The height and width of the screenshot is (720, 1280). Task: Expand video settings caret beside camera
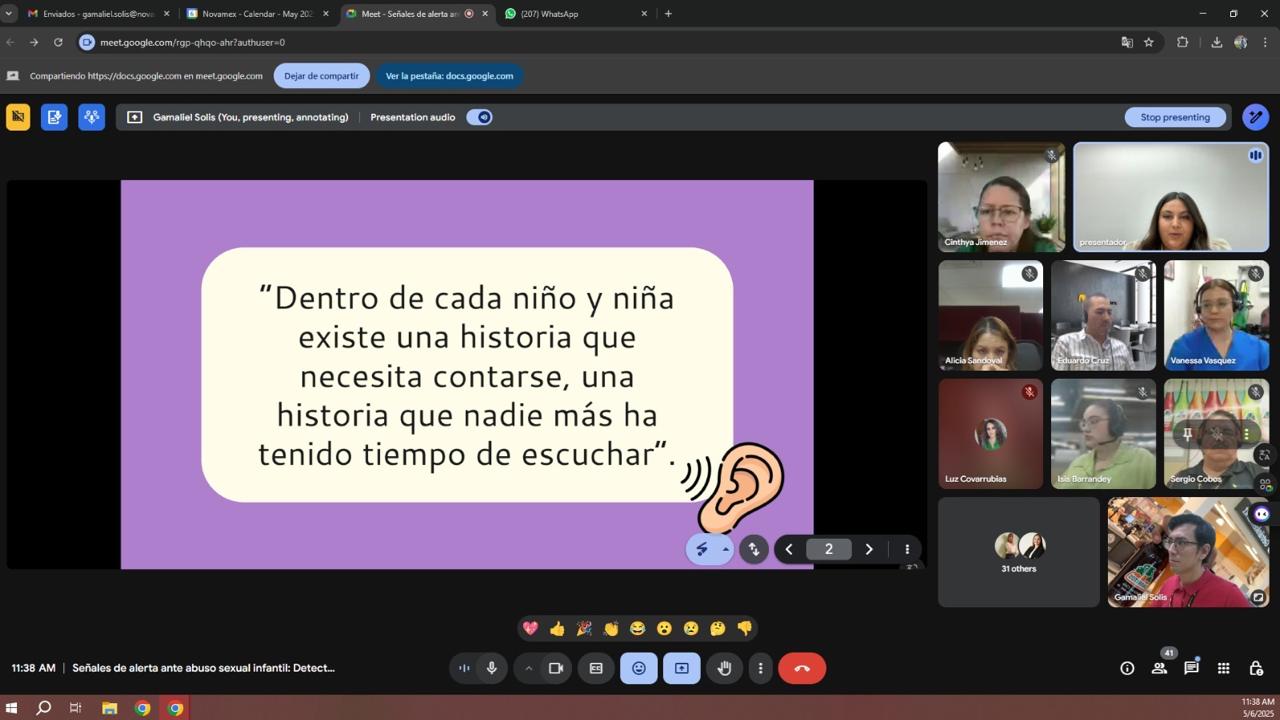[529, 668]
